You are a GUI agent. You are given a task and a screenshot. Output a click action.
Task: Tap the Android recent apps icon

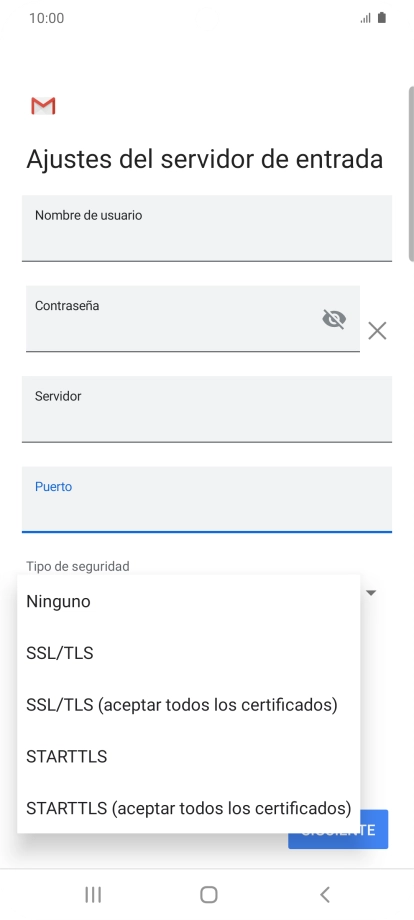(93, 894)
